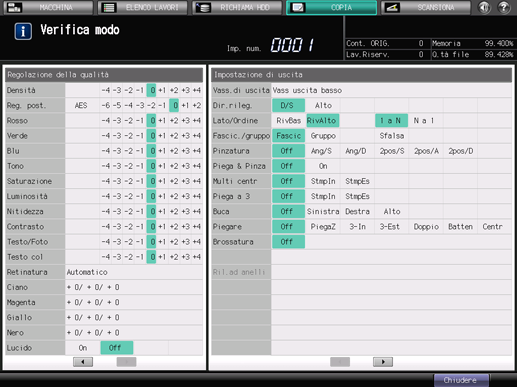Turn Piega & Pinza Off

point(288,166)
